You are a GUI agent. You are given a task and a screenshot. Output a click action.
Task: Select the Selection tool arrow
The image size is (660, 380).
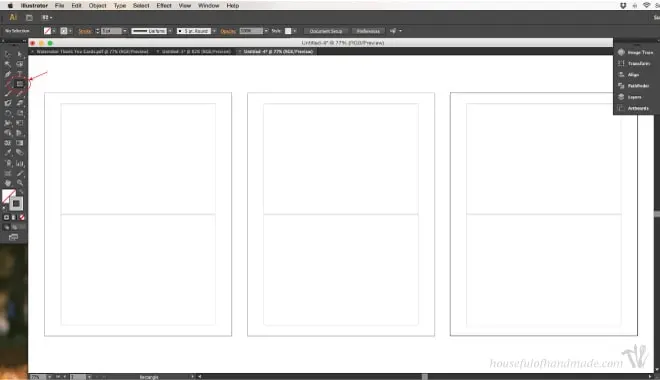8,54
